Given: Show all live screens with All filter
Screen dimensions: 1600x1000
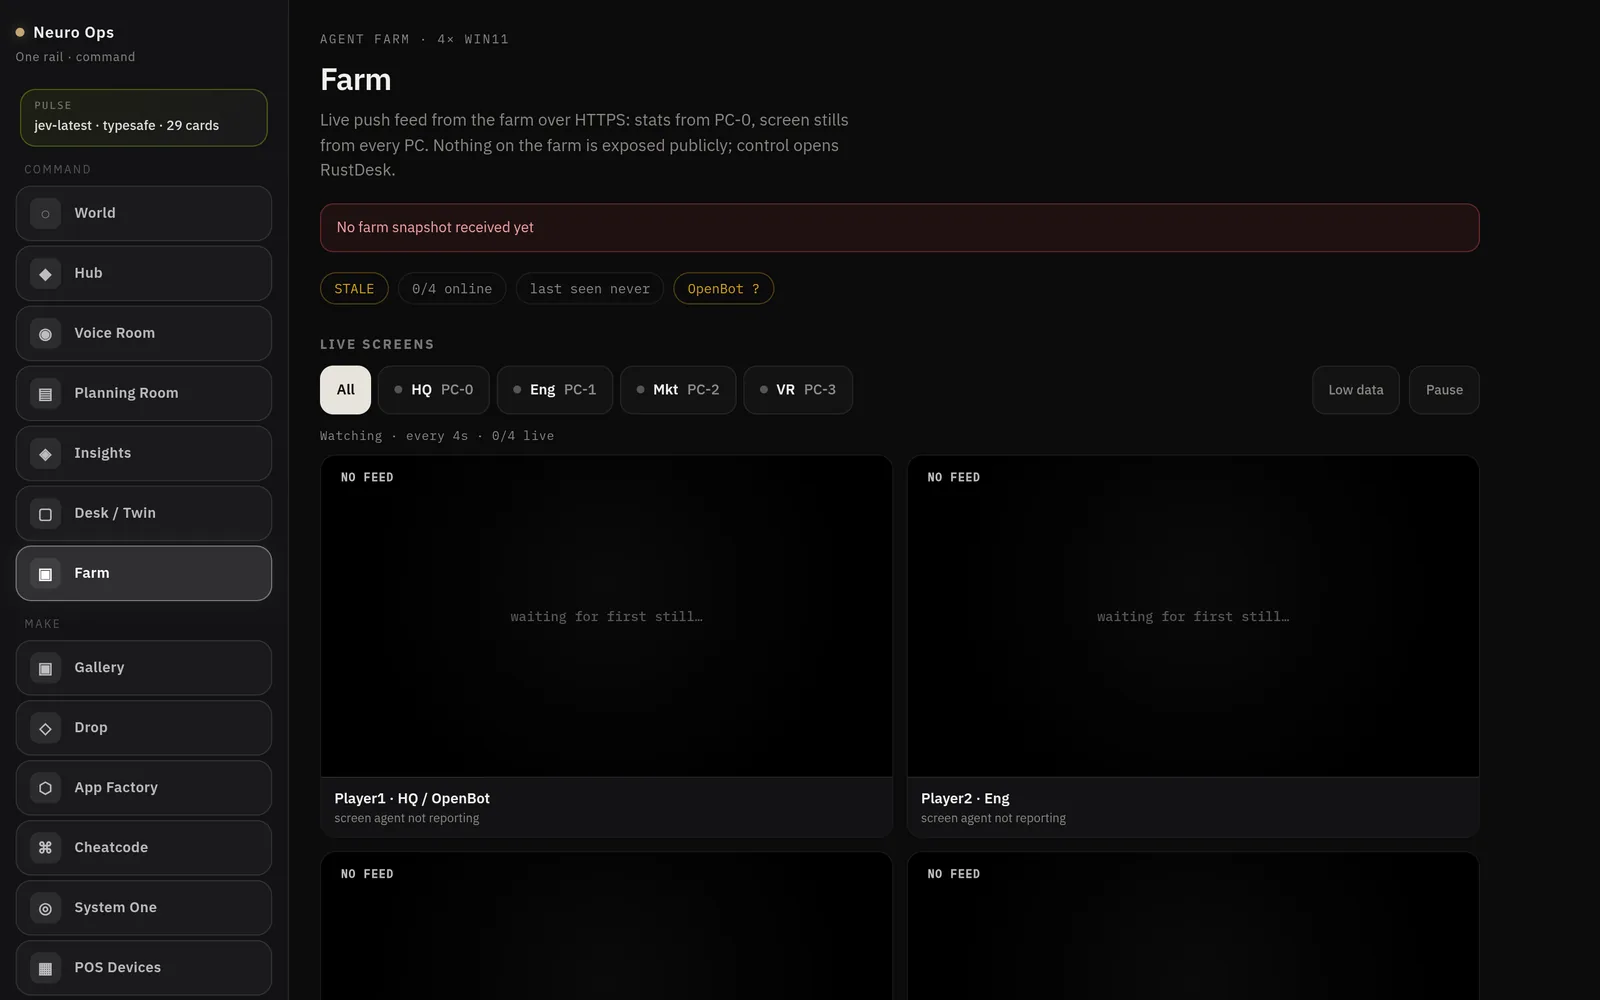Looking at the screenshot, I should click(x=345, y=390).
